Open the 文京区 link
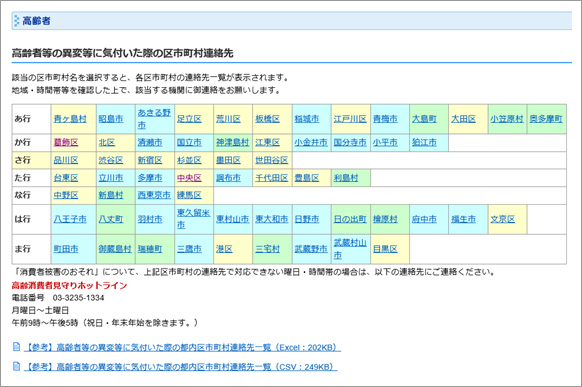The width and height of the screenshot is (582, 387). pyautogui.click(x=503, y=219)
